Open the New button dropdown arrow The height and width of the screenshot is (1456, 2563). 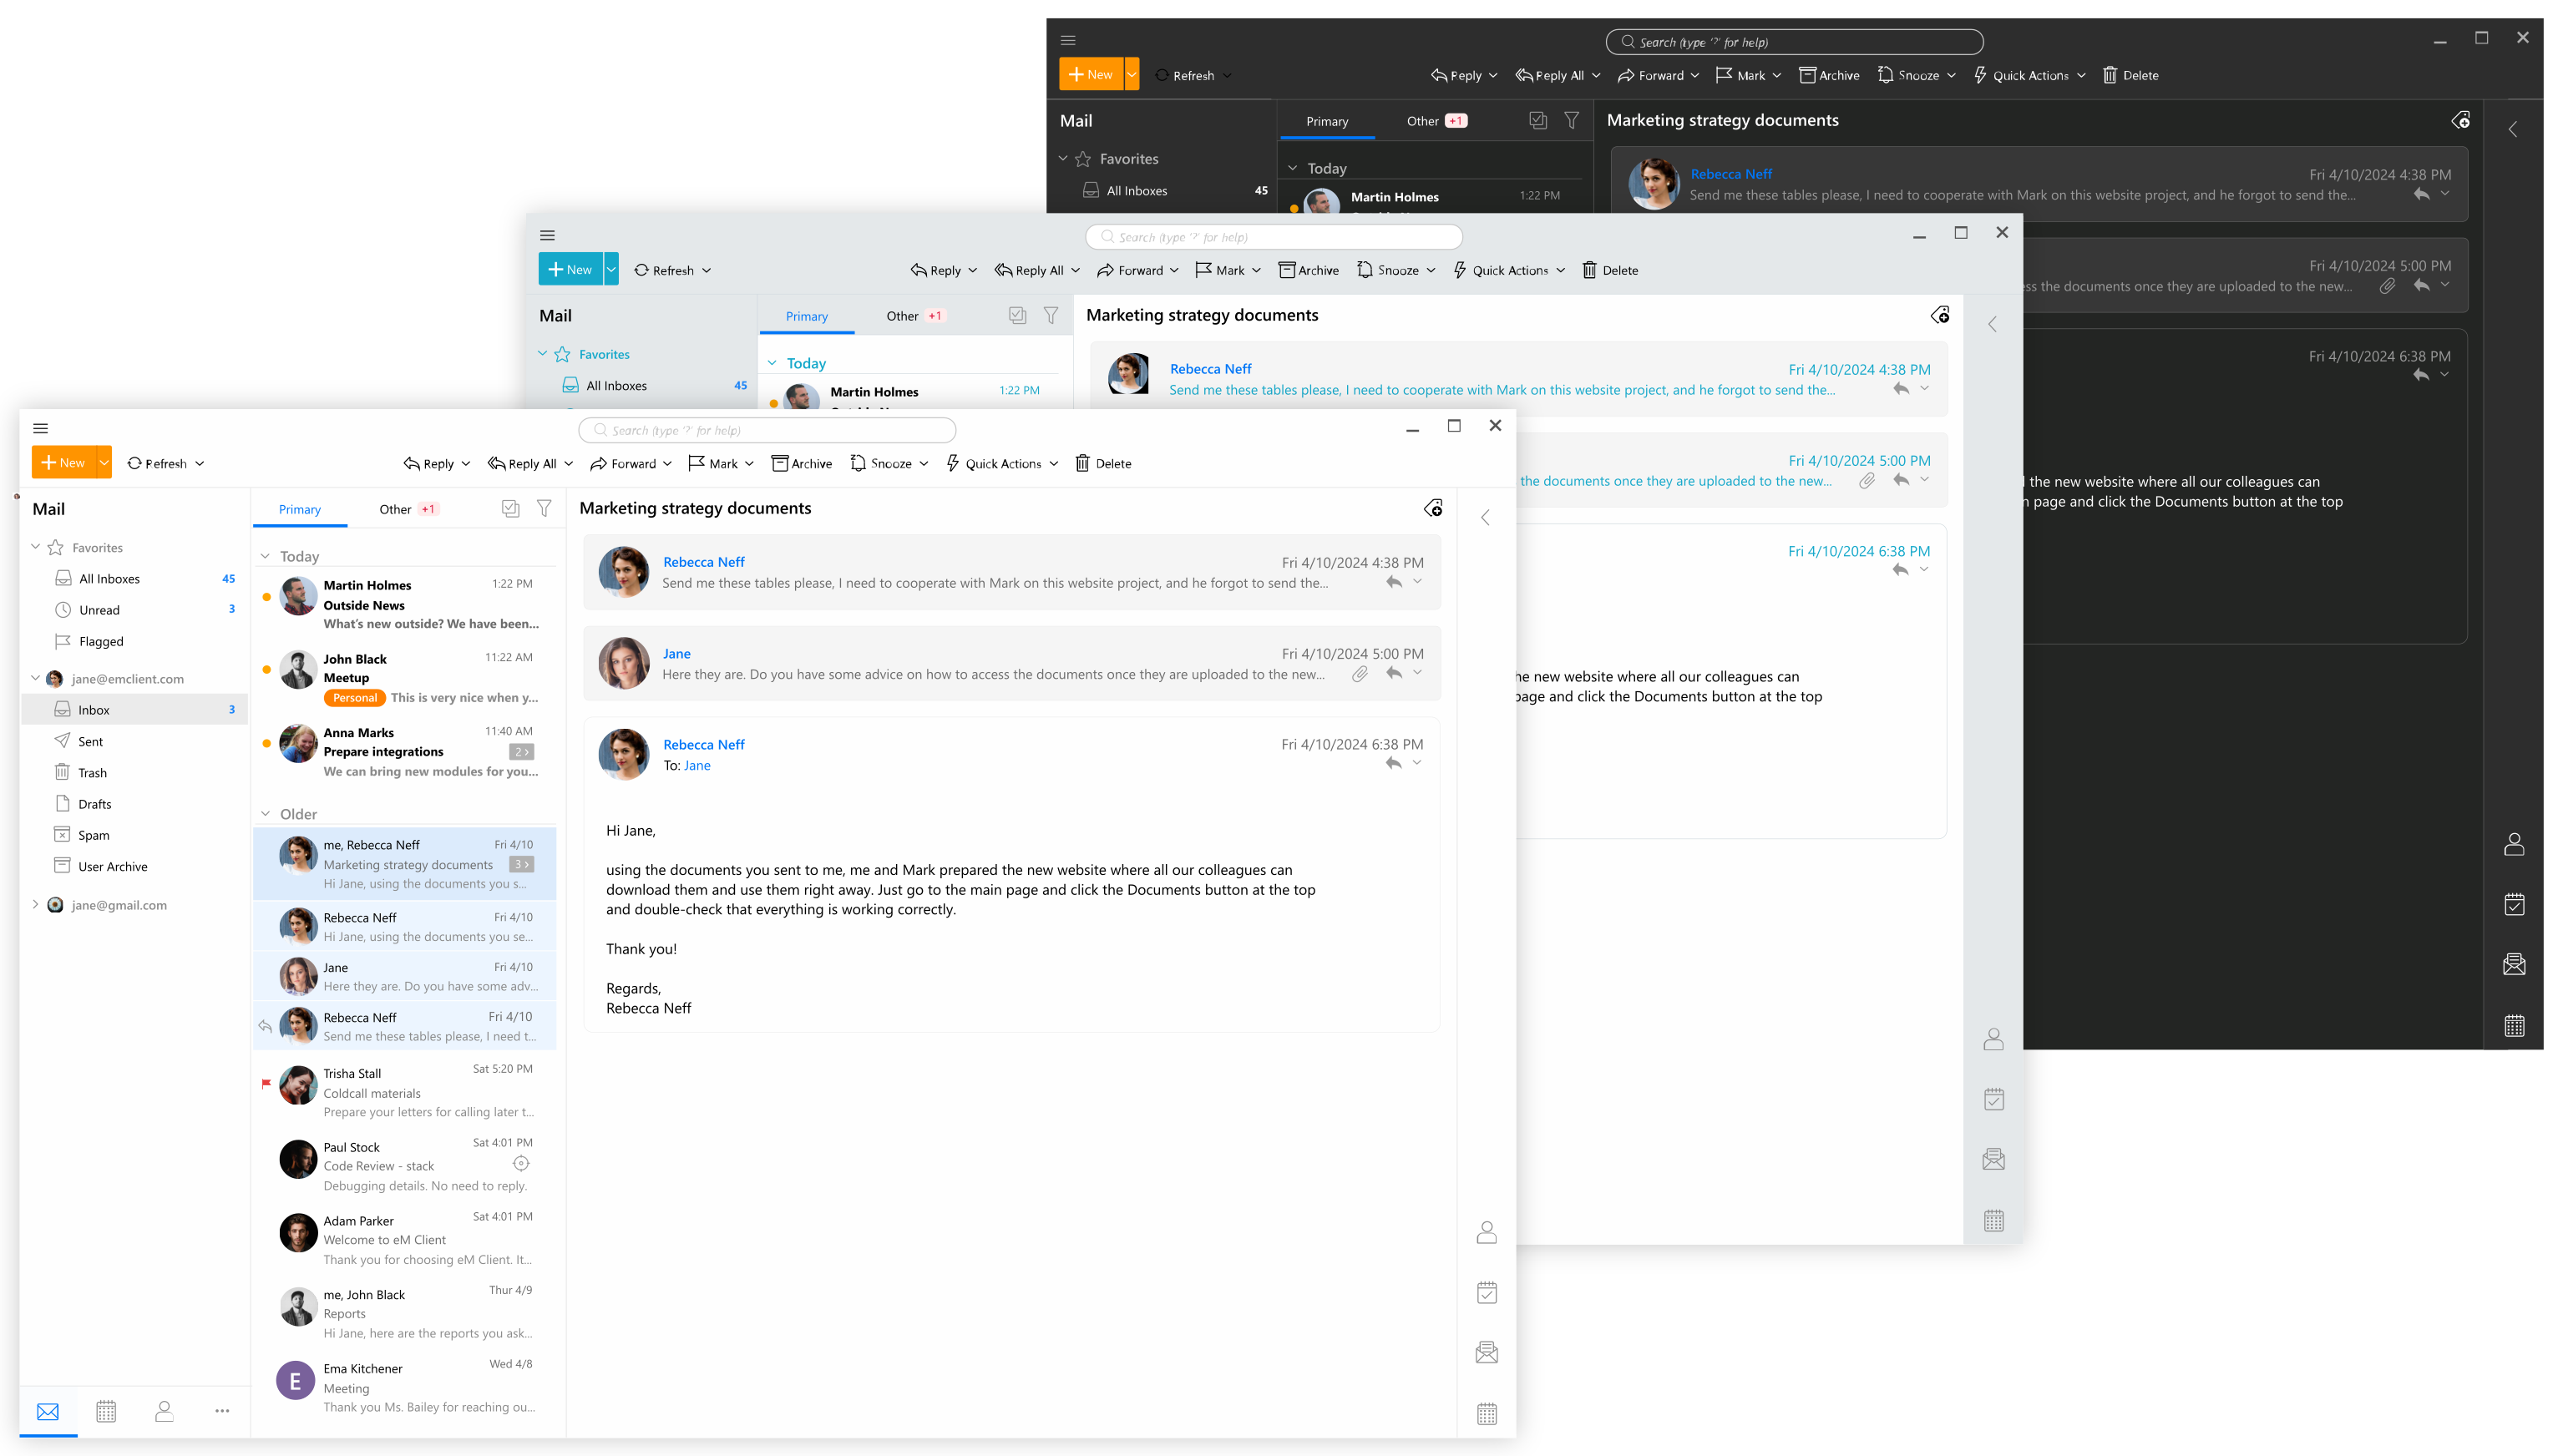point(104,462)
